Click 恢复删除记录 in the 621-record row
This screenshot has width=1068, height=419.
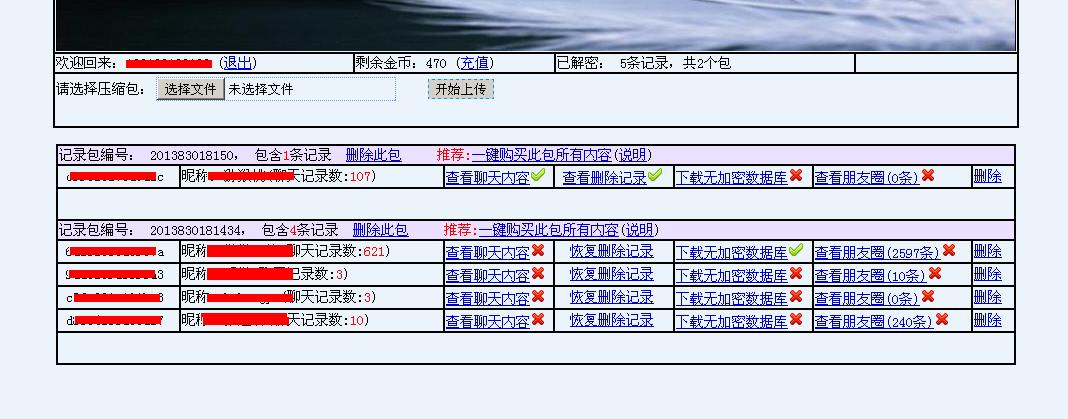point(612,251)
